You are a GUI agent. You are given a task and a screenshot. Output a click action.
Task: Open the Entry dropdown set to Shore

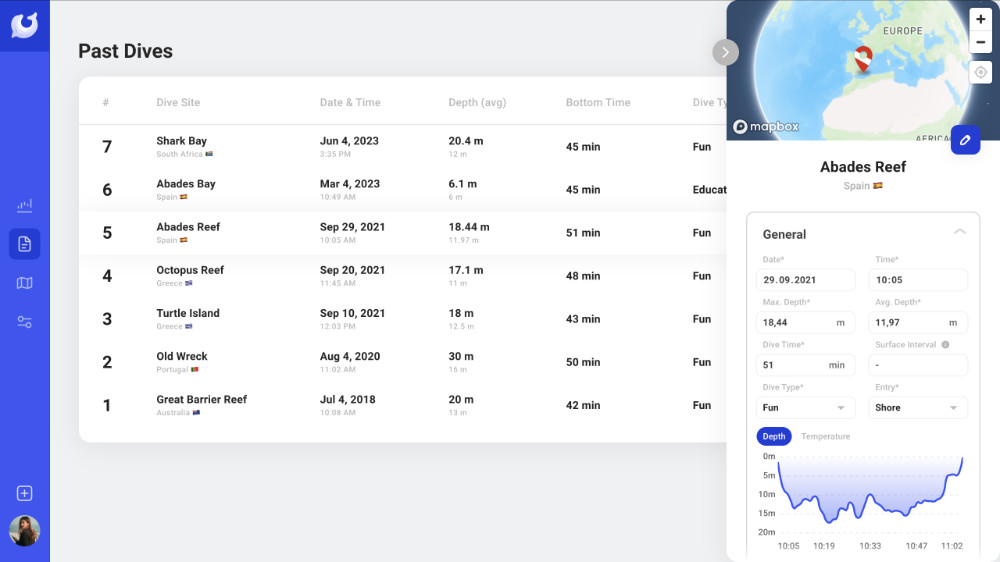coord(917,408)
